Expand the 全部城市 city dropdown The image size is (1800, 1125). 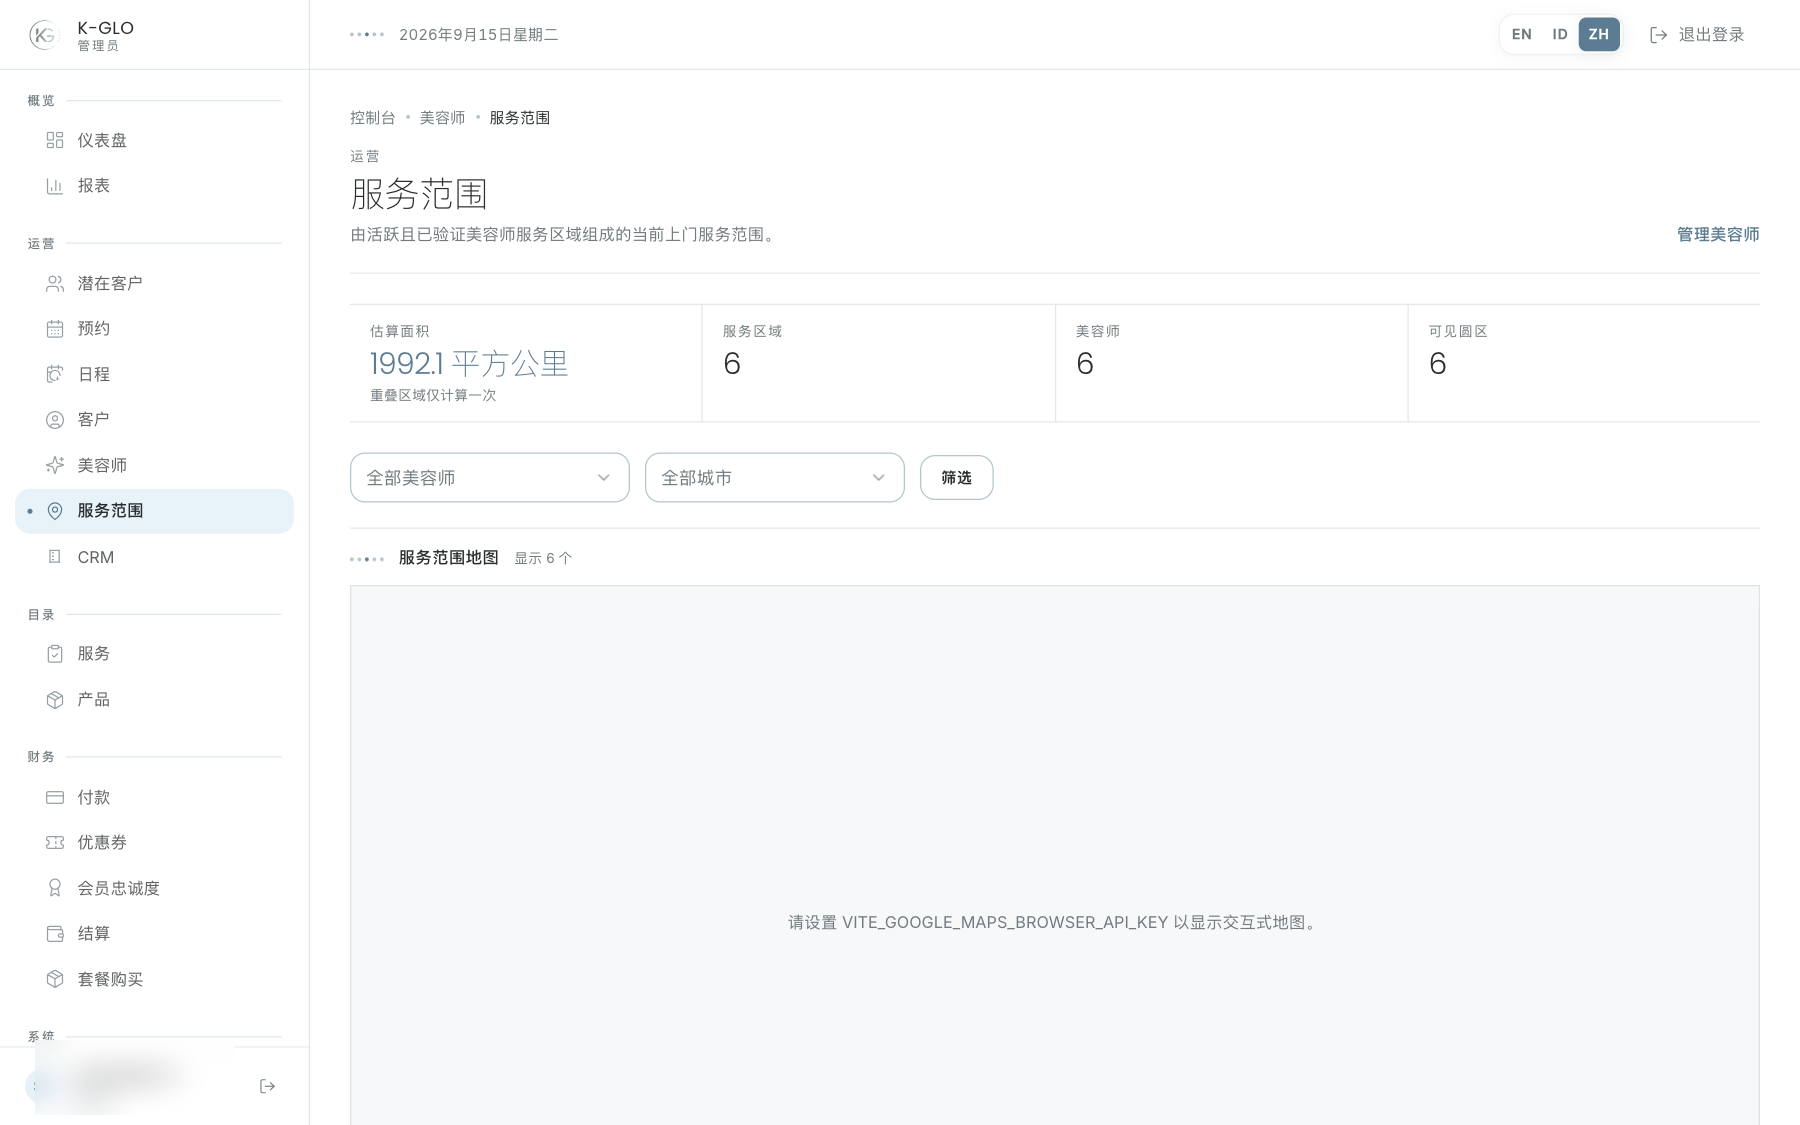pos(775,478)
